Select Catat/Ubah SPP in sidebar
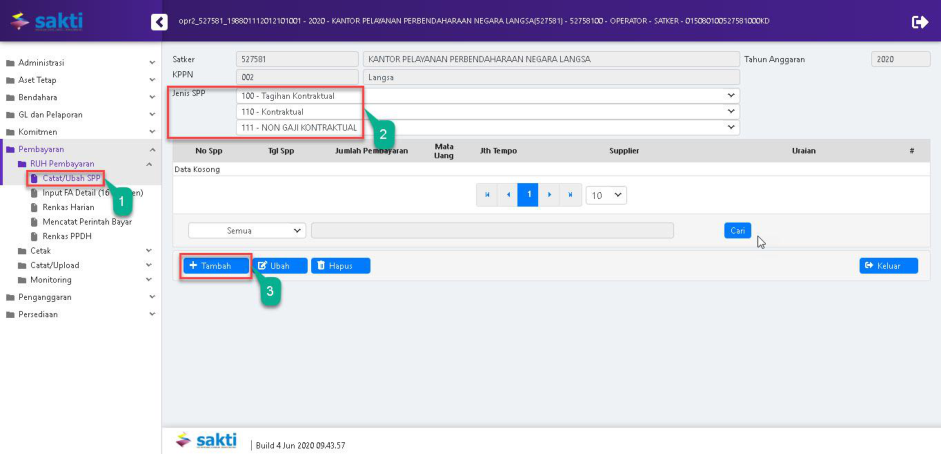Viewport: 941px width, 454px height. point(70,178)
